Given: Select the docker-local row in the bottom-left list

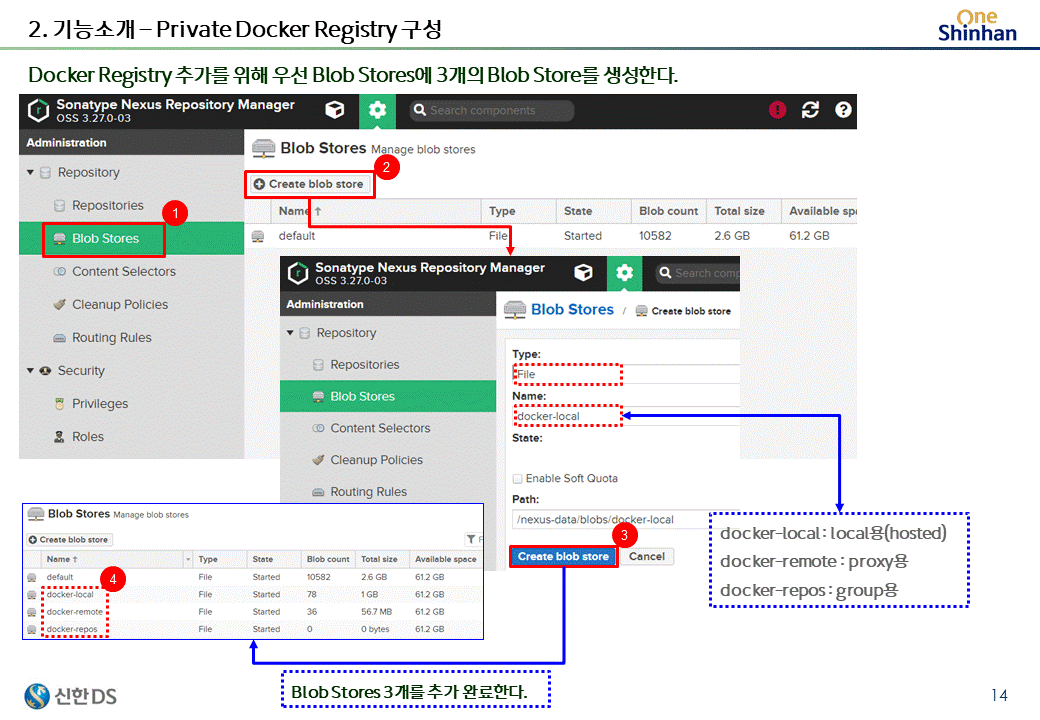Looking at the screenshot, I should [x=253, y=595].
